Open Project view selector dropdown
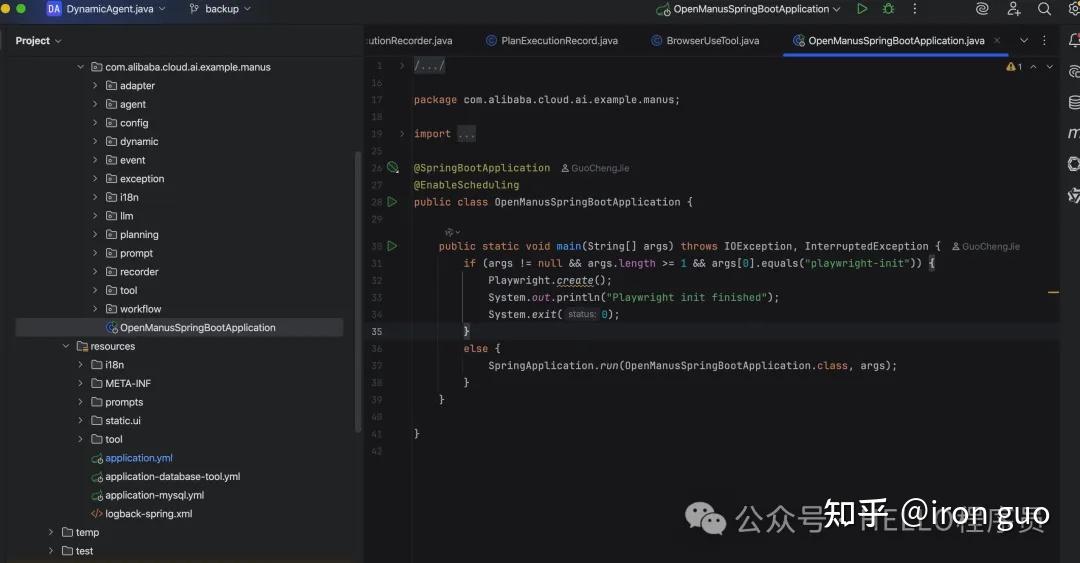The height and width of the screenshot is (563, 1080). pyautogui.click(x=39, y=41)
